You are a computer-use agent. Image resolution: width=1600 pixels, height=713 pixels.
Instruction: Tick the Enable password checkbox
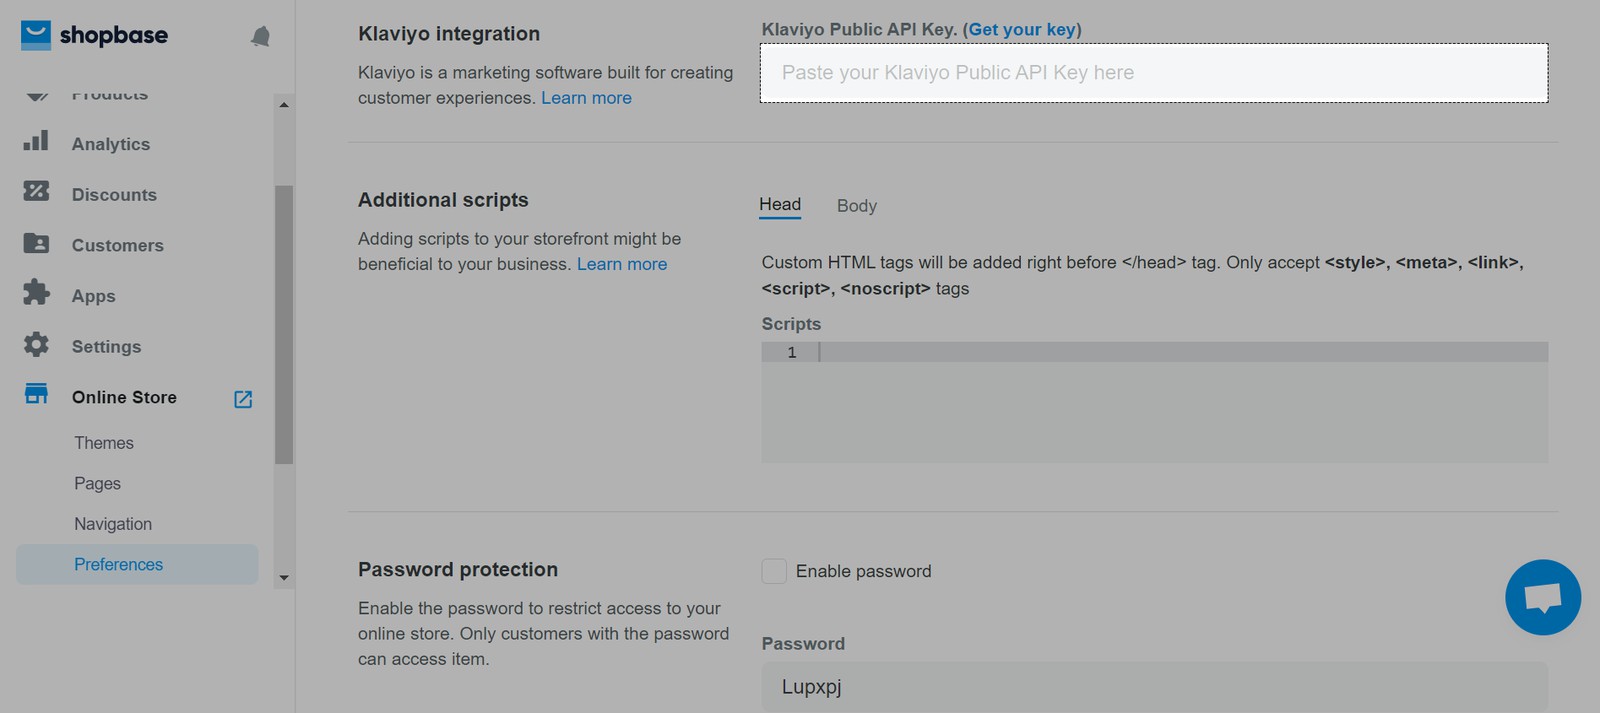774,571
